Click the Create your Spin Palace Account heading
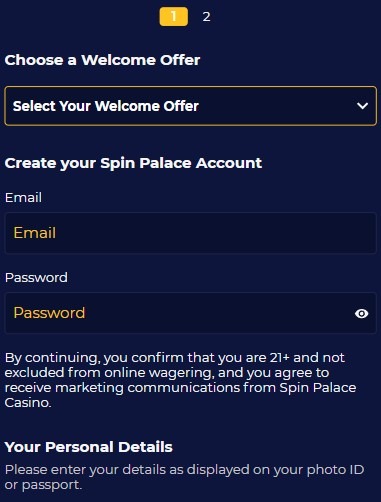The height and width of the screenshot is (502, 381). (133, 163)
